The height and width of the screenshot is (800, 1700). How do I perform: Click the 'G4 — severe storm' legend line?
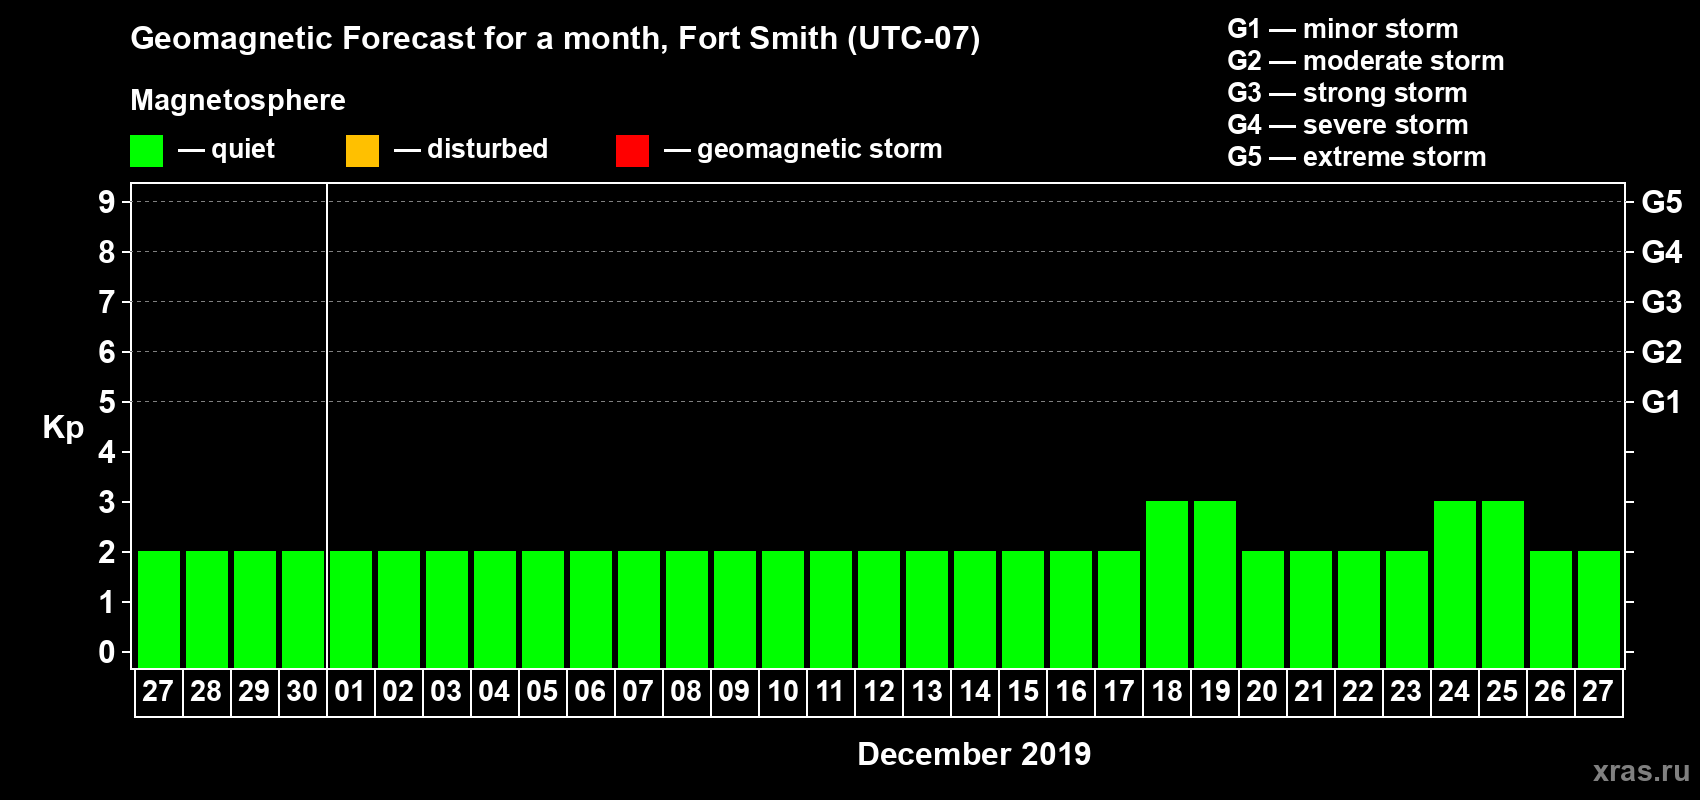tap(1348, 125)
